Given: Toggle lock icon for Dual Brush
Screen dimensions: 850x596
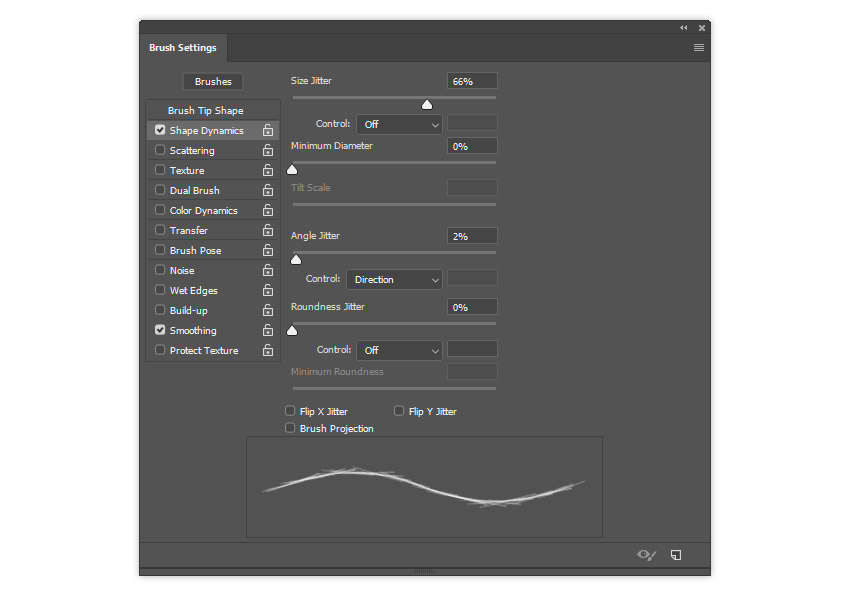Looking at the screenshot, I should tap(268, 190).
